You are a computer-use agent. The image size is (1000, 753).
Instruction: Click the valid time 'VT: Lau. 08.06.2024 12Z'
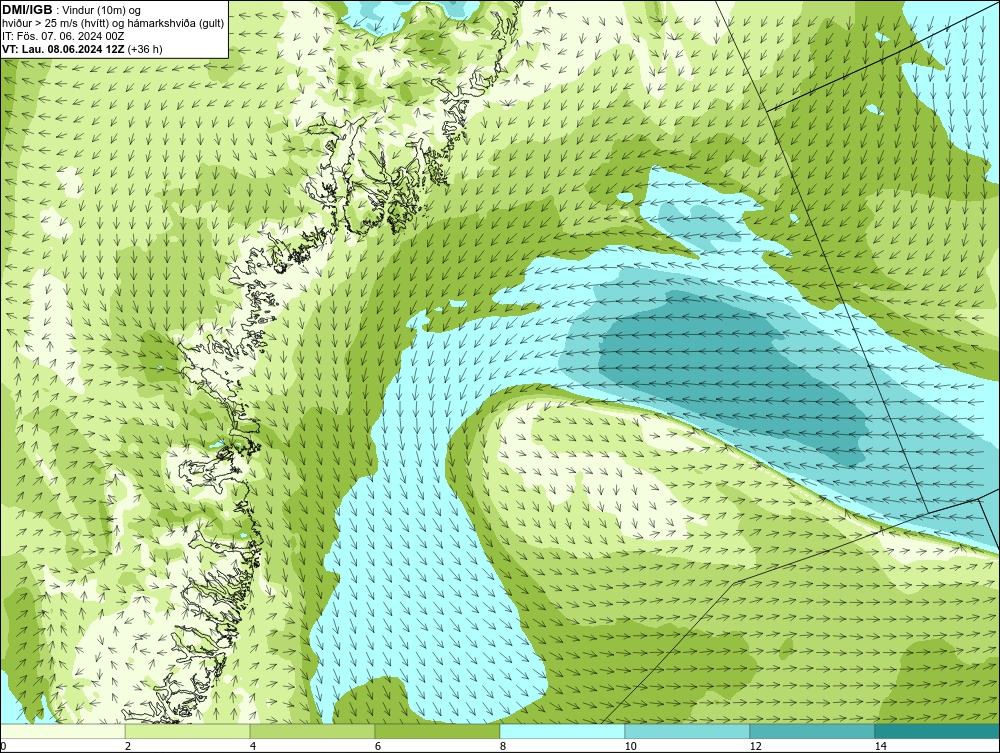(x=64, y=49)
